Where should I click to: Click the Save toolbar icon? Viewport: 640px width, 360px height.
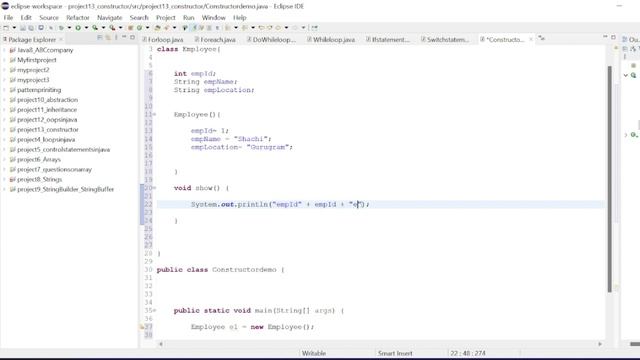(x=22, y=28)
